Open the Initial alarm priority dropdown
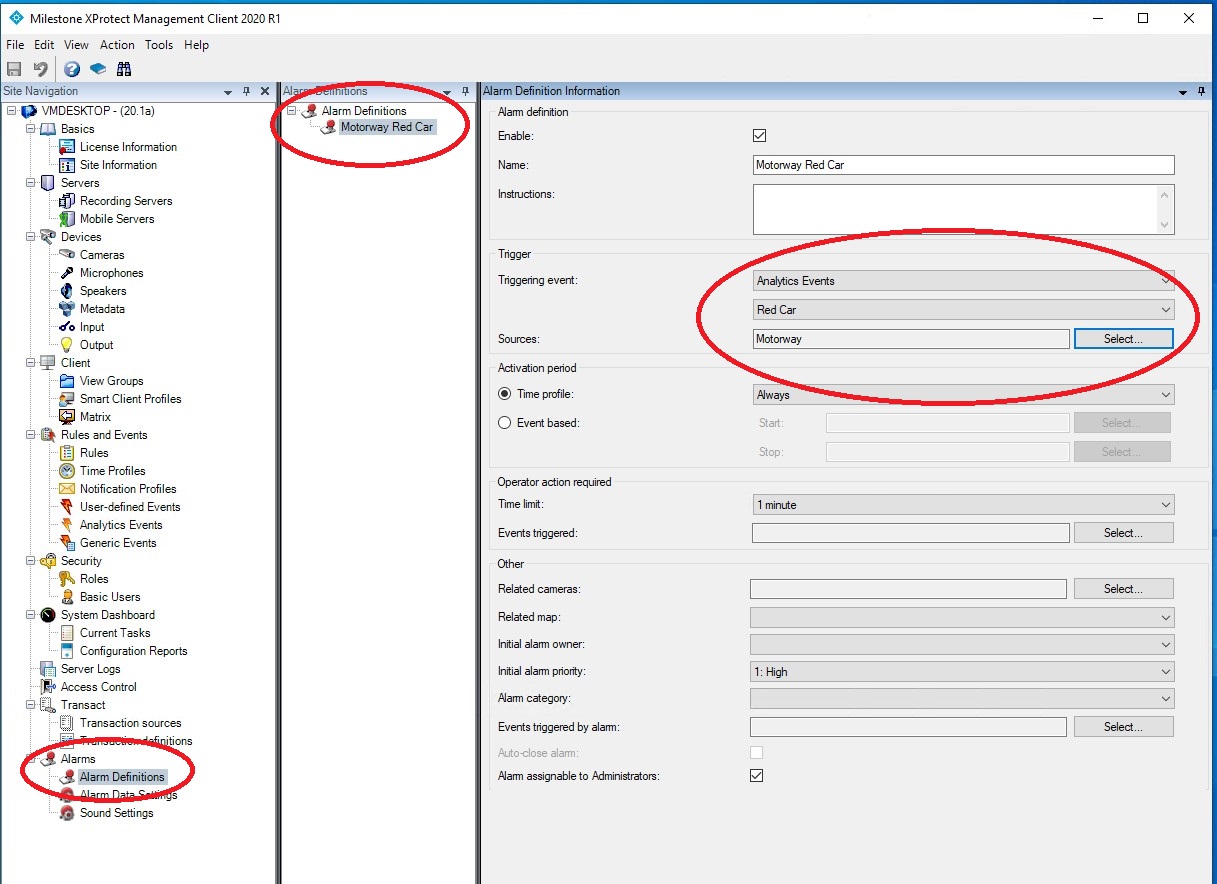The height and width of the screenshot is (884, 1217). [x=962, y=672]
